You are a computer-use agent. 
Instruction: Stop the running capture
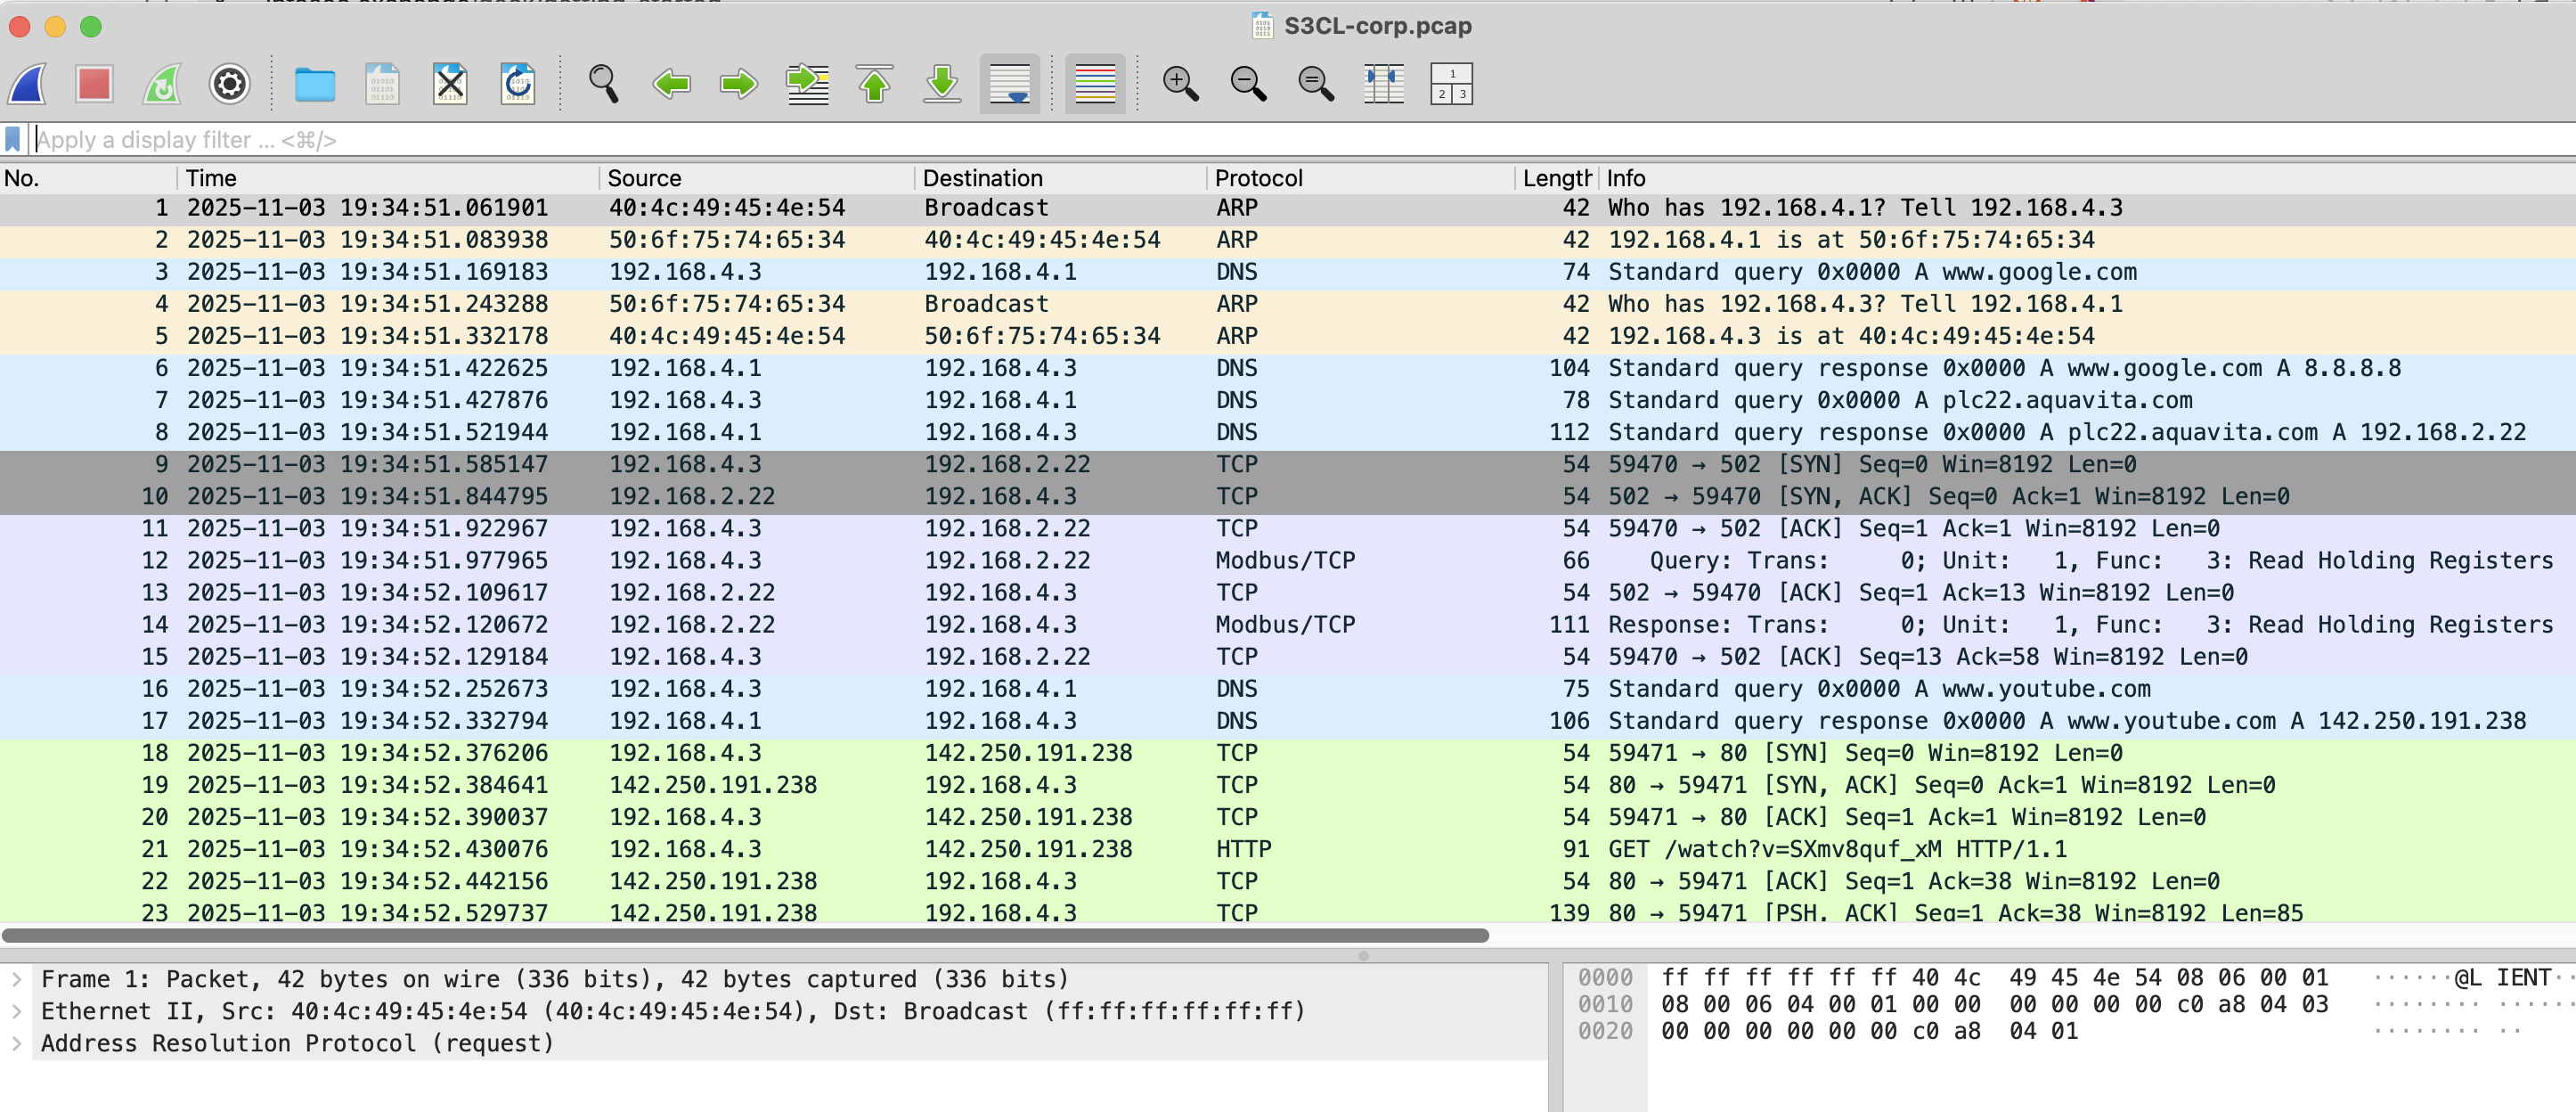pyautogui.click(x=94, y=84)
